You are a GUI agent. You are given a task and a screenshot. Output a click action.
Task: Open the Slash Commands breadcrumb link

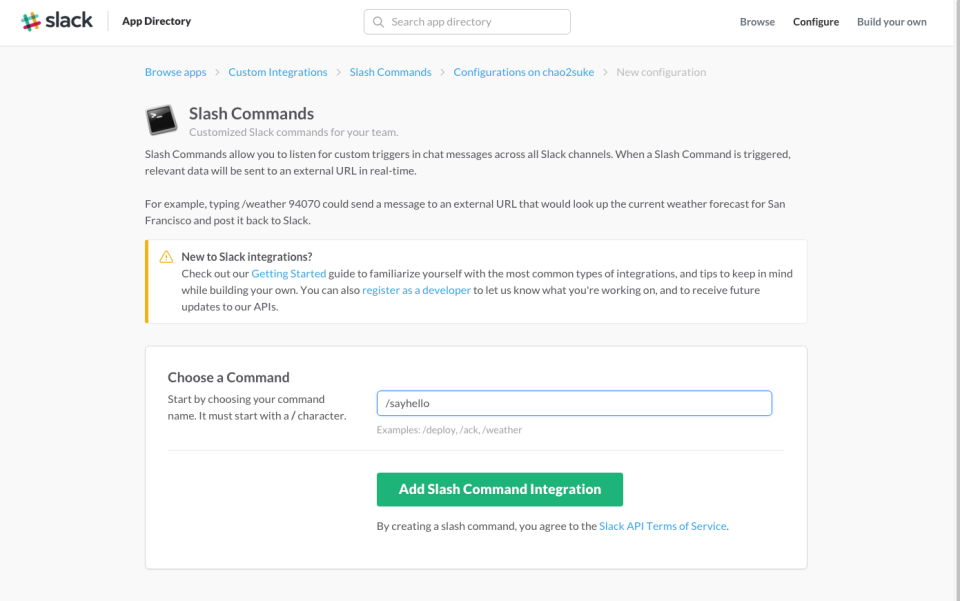pyautogui.click(x=390, y=71)
